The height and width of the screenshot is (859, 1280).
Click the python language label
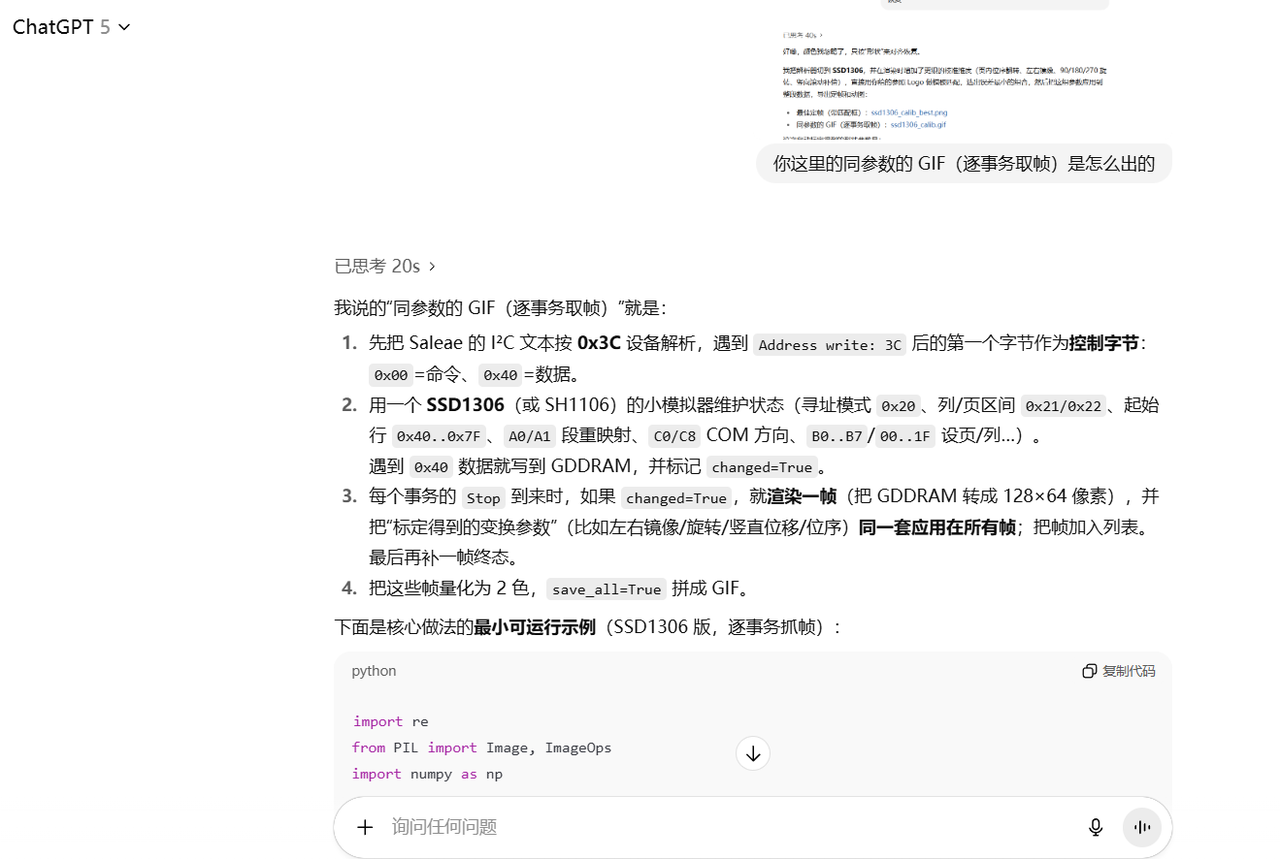[x=374, y=671]
